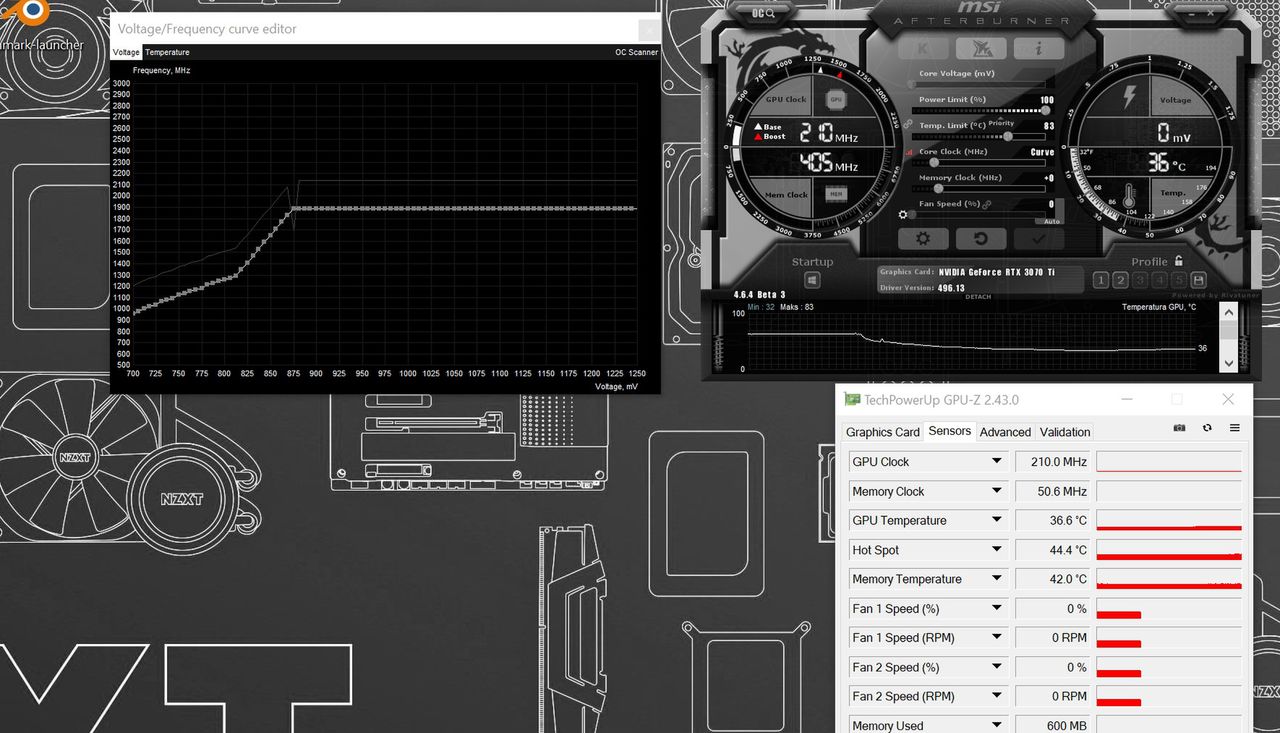This screenshot has height=733, width=1280.
Task: Switch to the Voltage tab in curve editor
Action: (x=126, y=52)
